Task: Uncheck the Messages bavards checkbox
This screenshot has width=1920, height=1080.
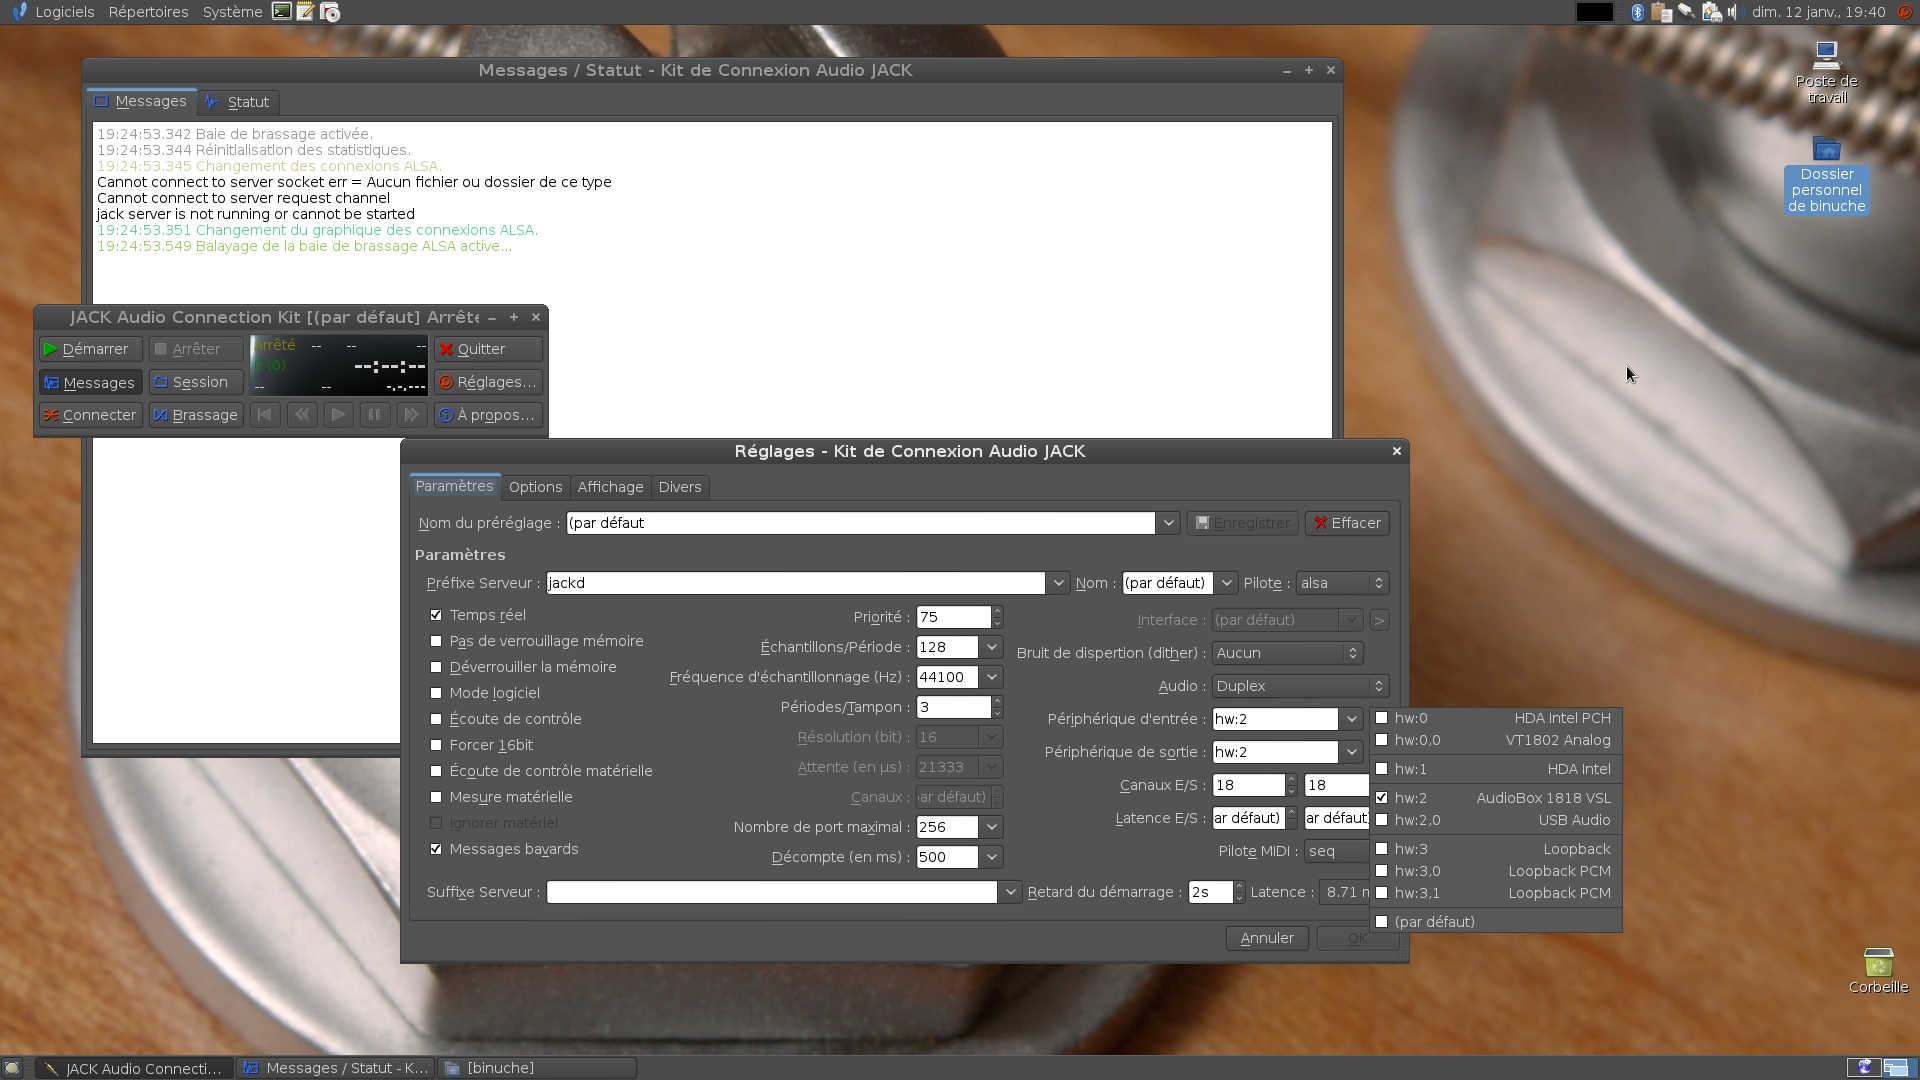Action: click(436, 849)
